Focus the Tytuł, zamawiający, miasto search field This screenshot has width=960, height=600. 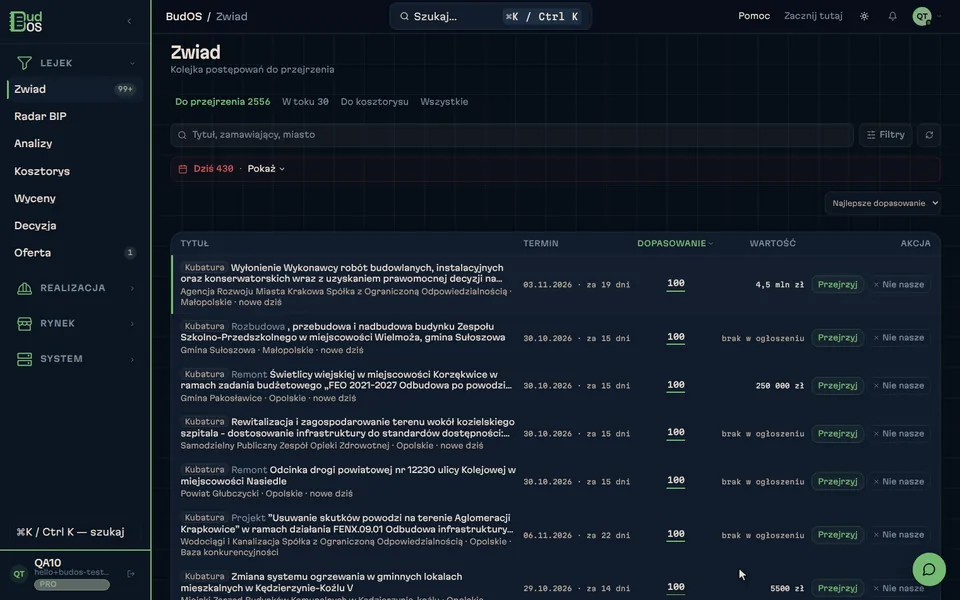click(512, 135)
